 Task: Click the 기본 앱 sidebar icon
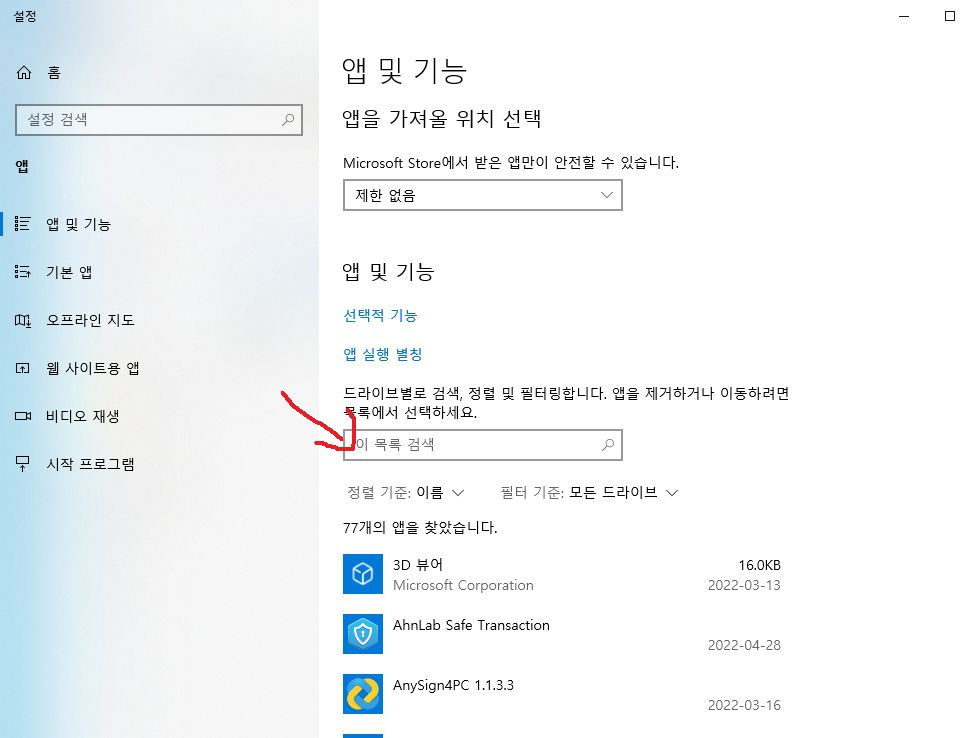click(24, 272)
